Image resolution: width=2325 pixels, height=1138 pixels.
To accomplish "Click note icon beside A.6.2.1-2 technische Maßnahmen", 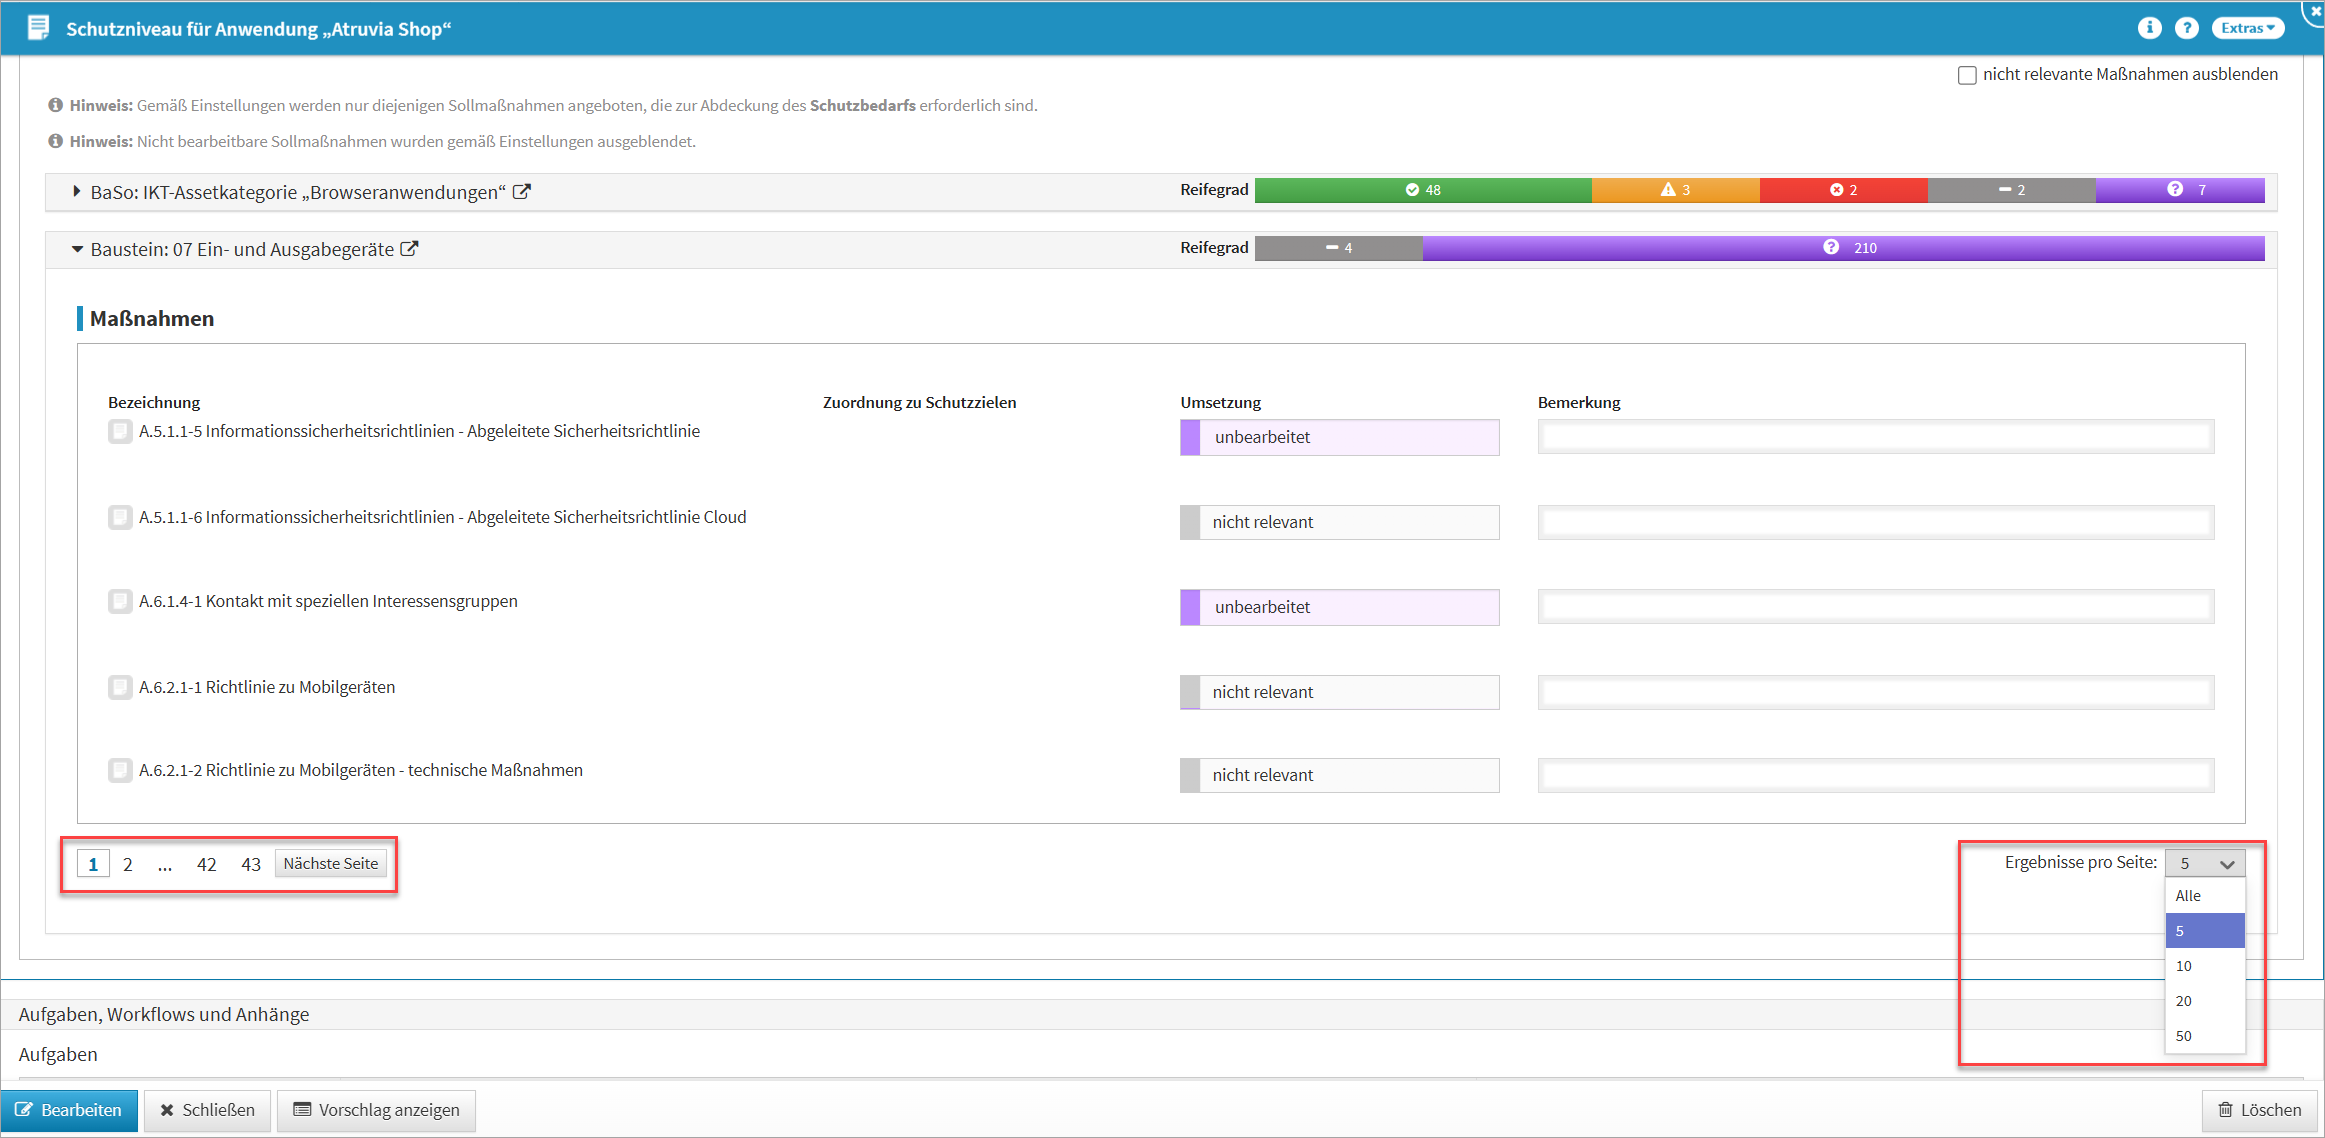I will (120, 770).
